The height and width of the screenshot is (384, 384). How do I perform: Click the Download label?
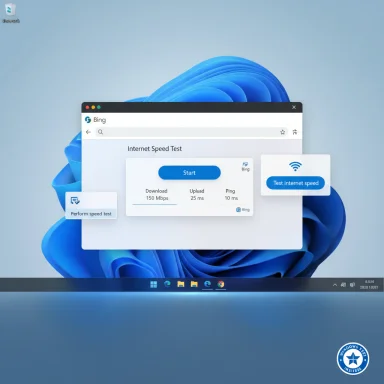[156, 191]
